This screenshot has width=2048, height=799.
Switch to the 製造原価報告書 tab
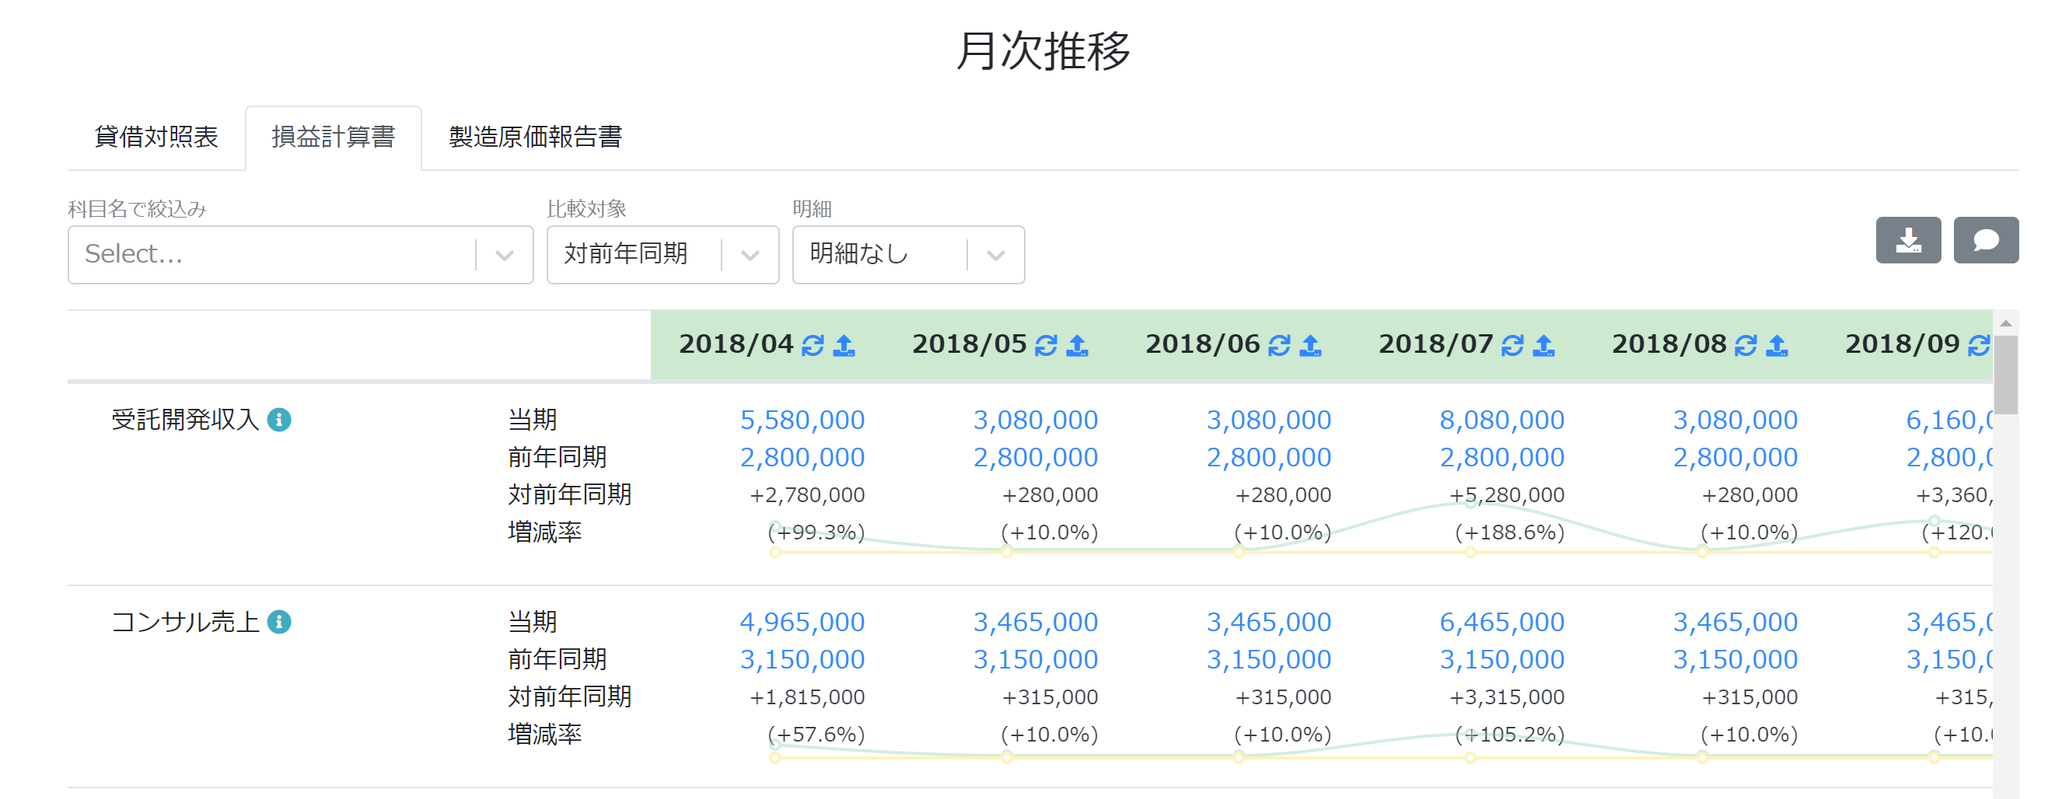(535, 137)
